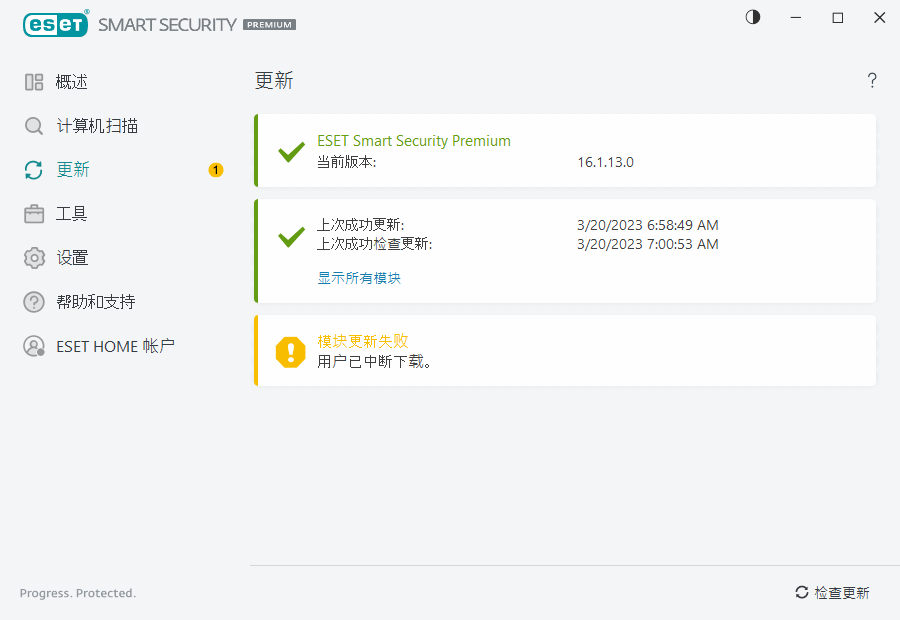This screenshot has width=900, height=620.
Task: Click the ESET logo in title bar
Action: point(56,24)
